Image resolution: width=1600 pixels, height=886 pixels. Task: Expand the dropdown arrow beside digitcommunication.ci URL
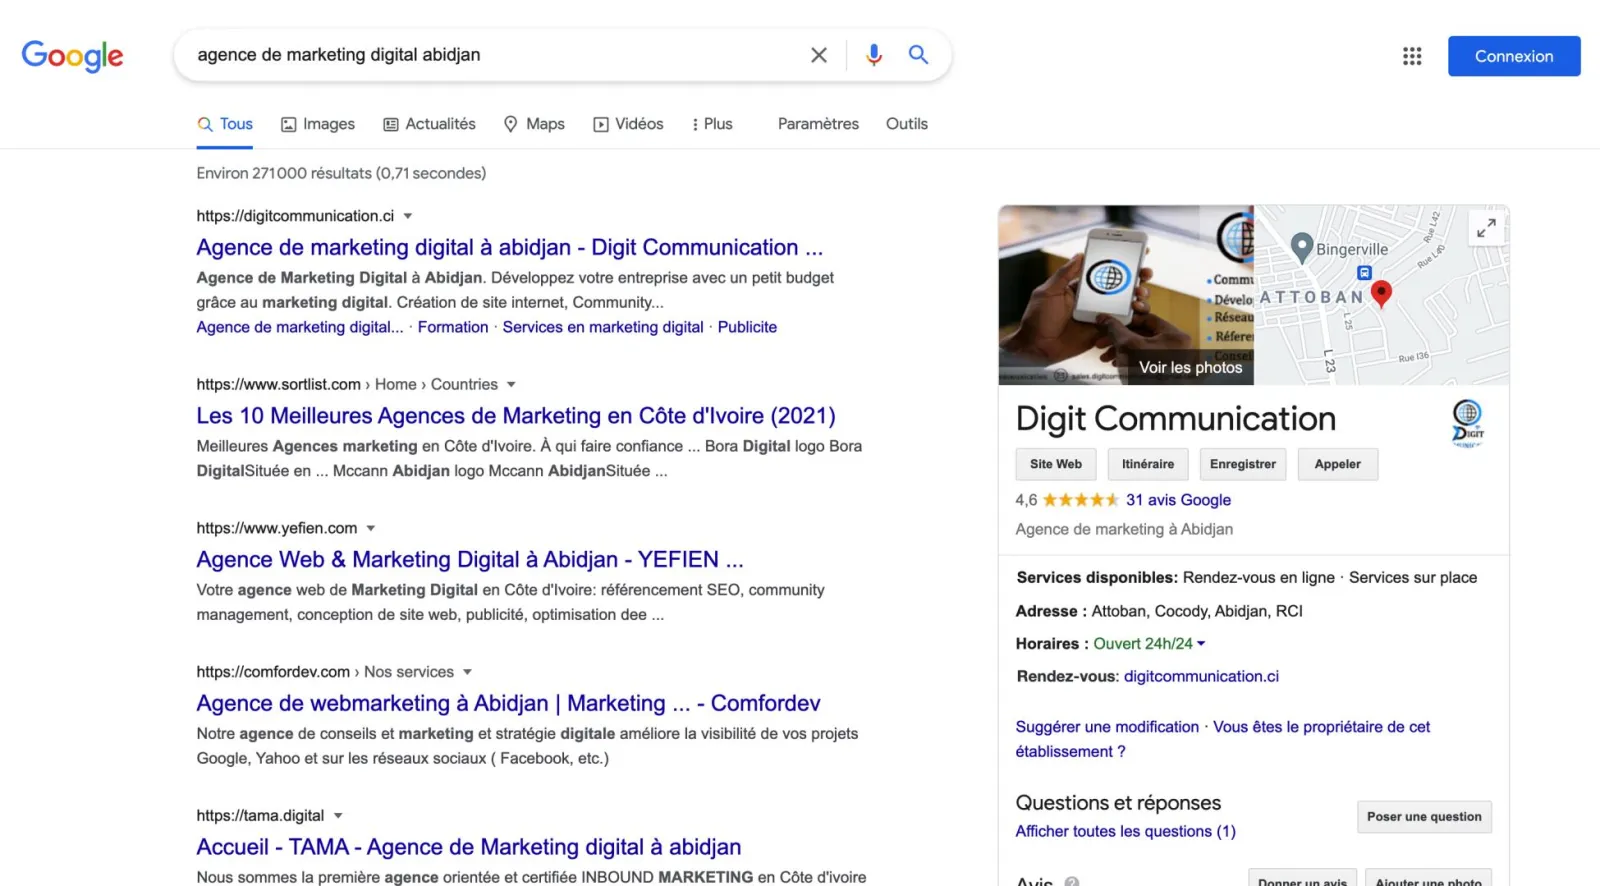408,216
